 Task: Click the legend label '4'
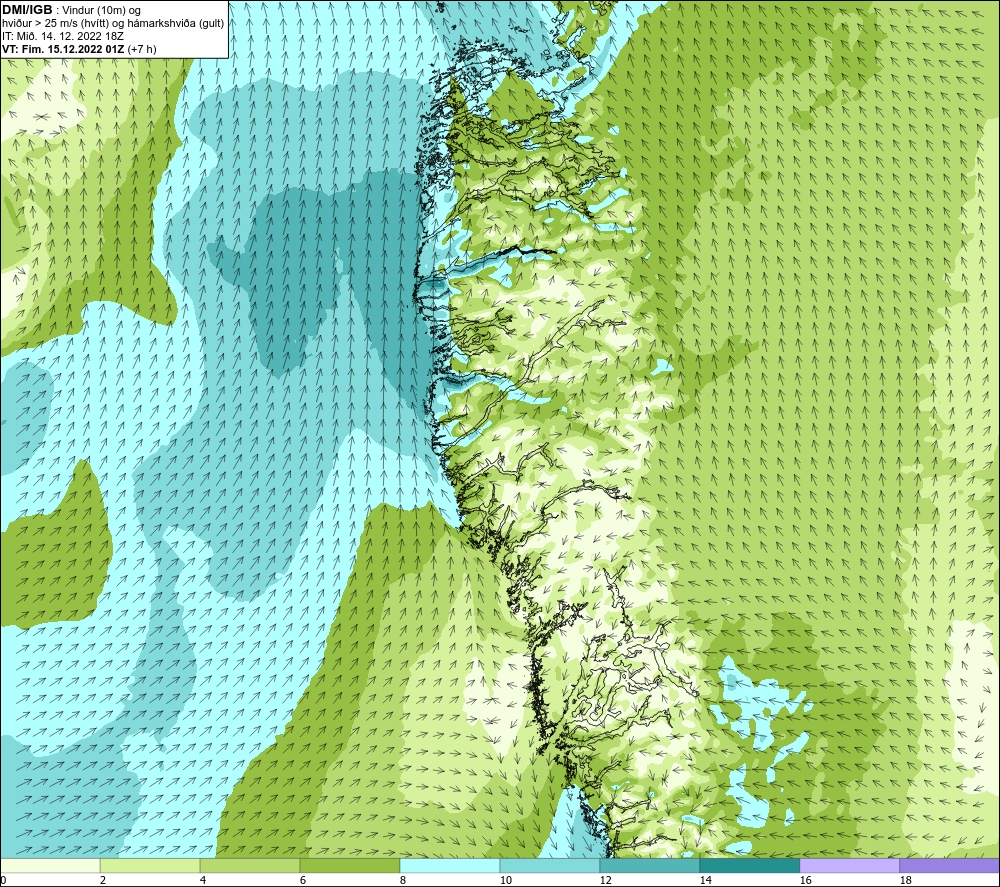point(203,881)
